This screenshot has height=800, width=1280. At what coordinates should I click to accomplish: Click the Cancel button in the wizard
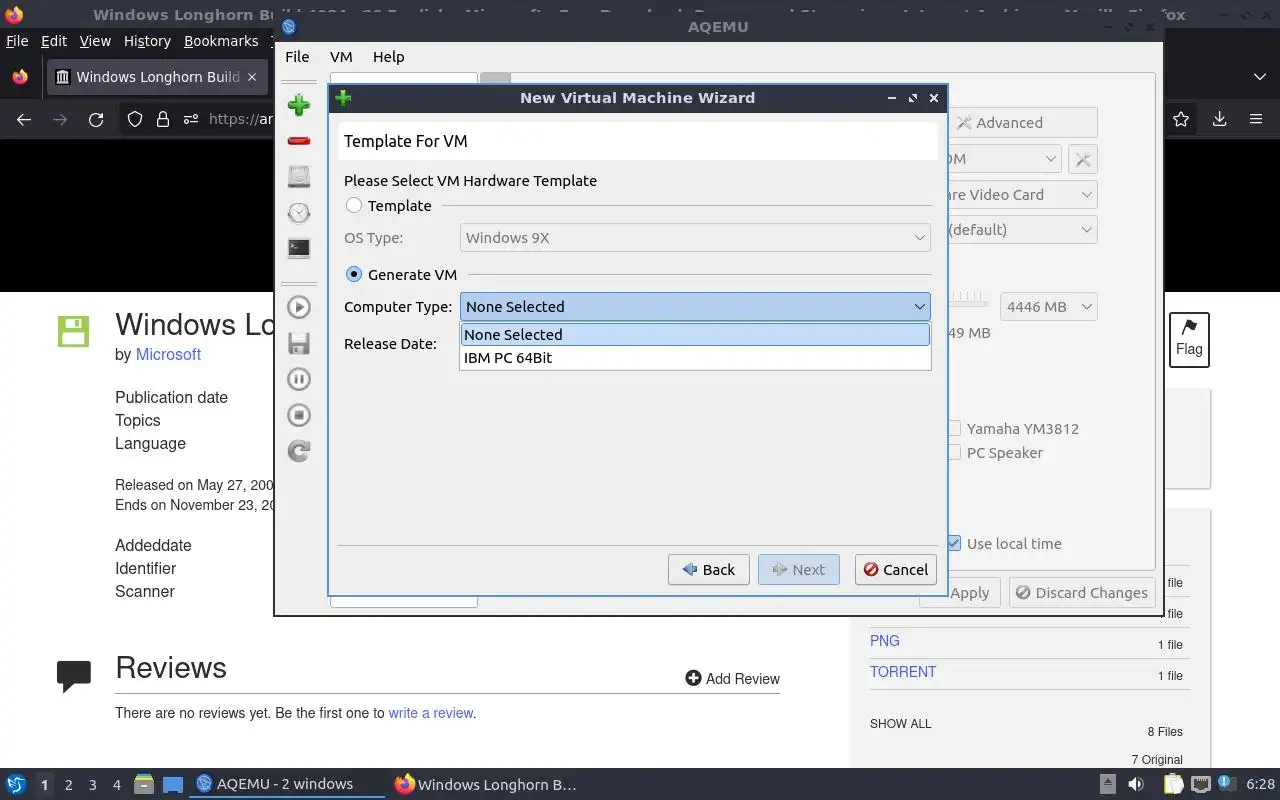896,569
